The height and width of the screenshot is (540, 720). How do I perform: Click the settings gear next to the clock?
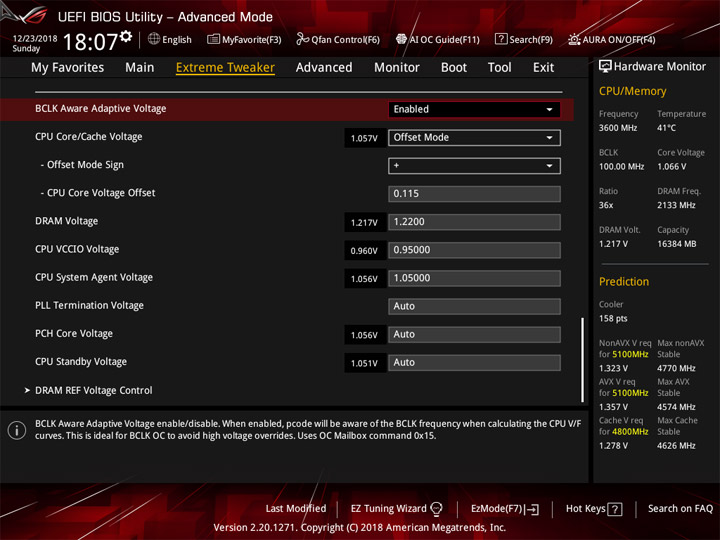(126, 36)
